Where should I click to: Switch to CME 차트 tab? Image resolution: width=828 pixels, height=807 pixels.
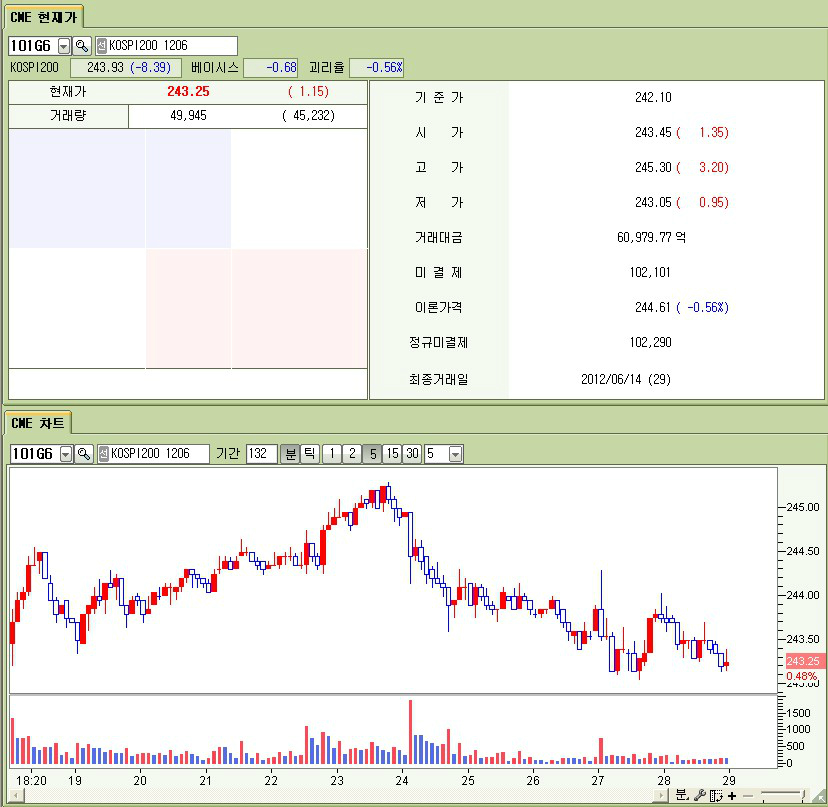click(37, 423)
